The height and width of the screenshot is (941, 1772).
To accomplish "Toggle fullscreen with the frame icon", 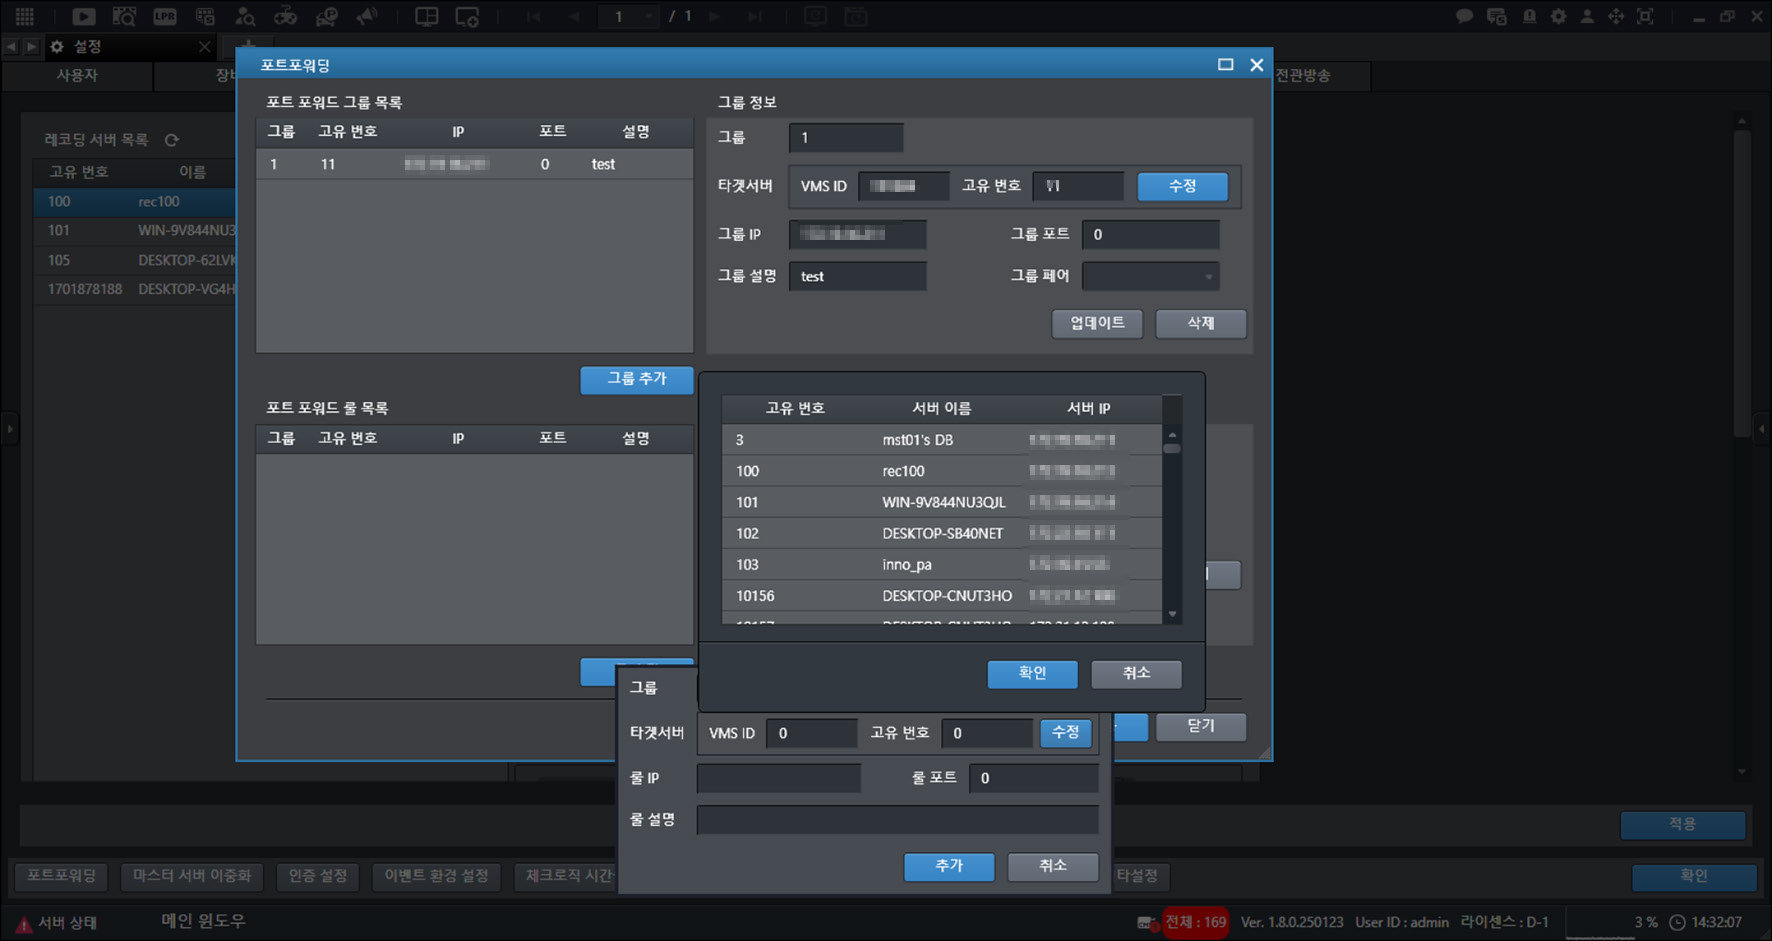I will coord(1645,16).
